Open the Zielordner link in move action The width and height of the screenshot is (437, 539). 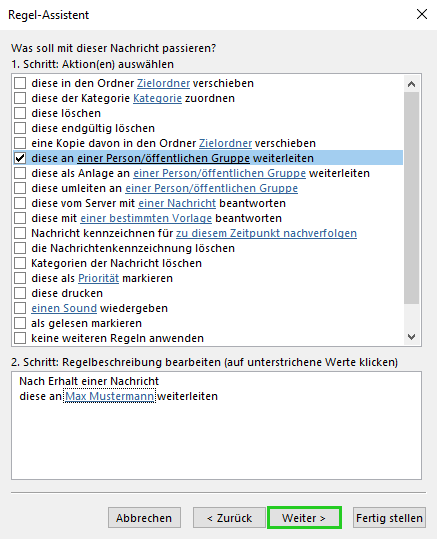pos(163,83)
